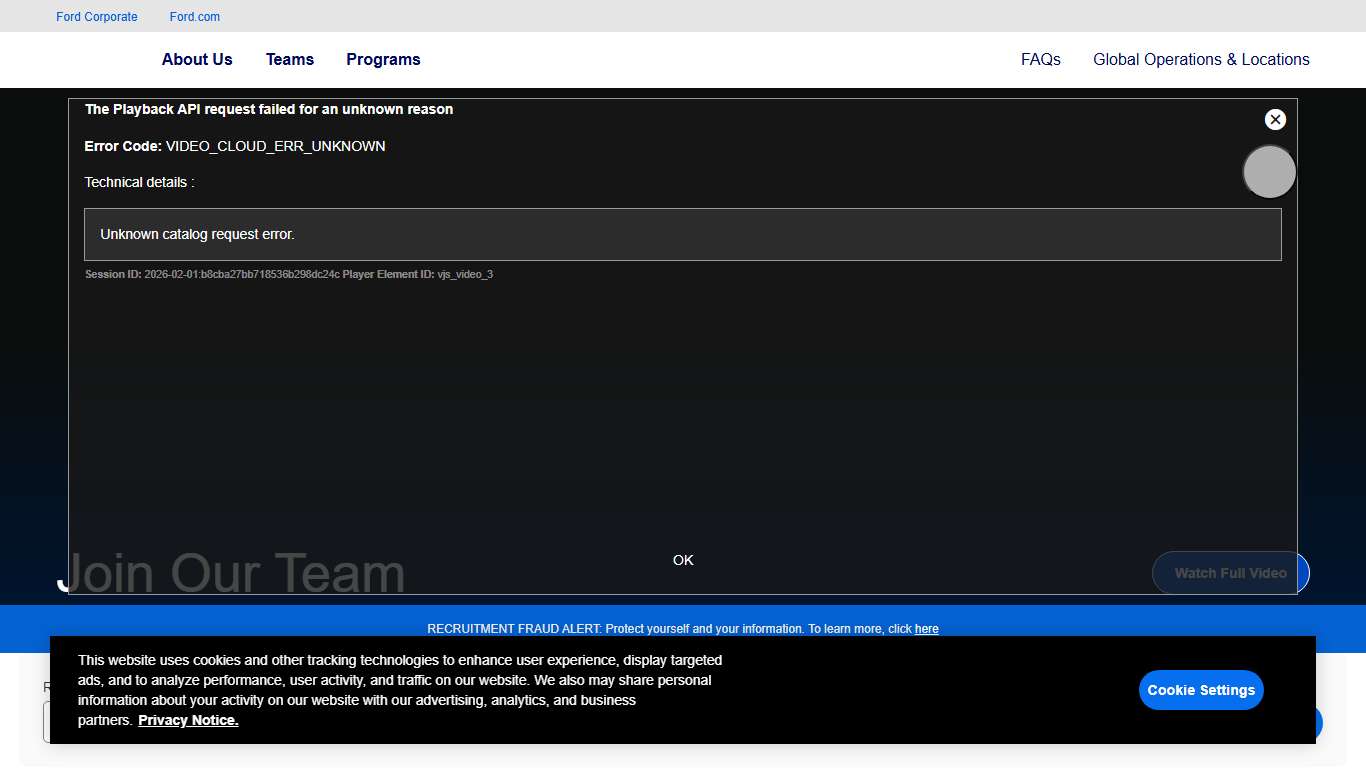Click the gray circular button

pyautogui.click(x=1269, y=172)
